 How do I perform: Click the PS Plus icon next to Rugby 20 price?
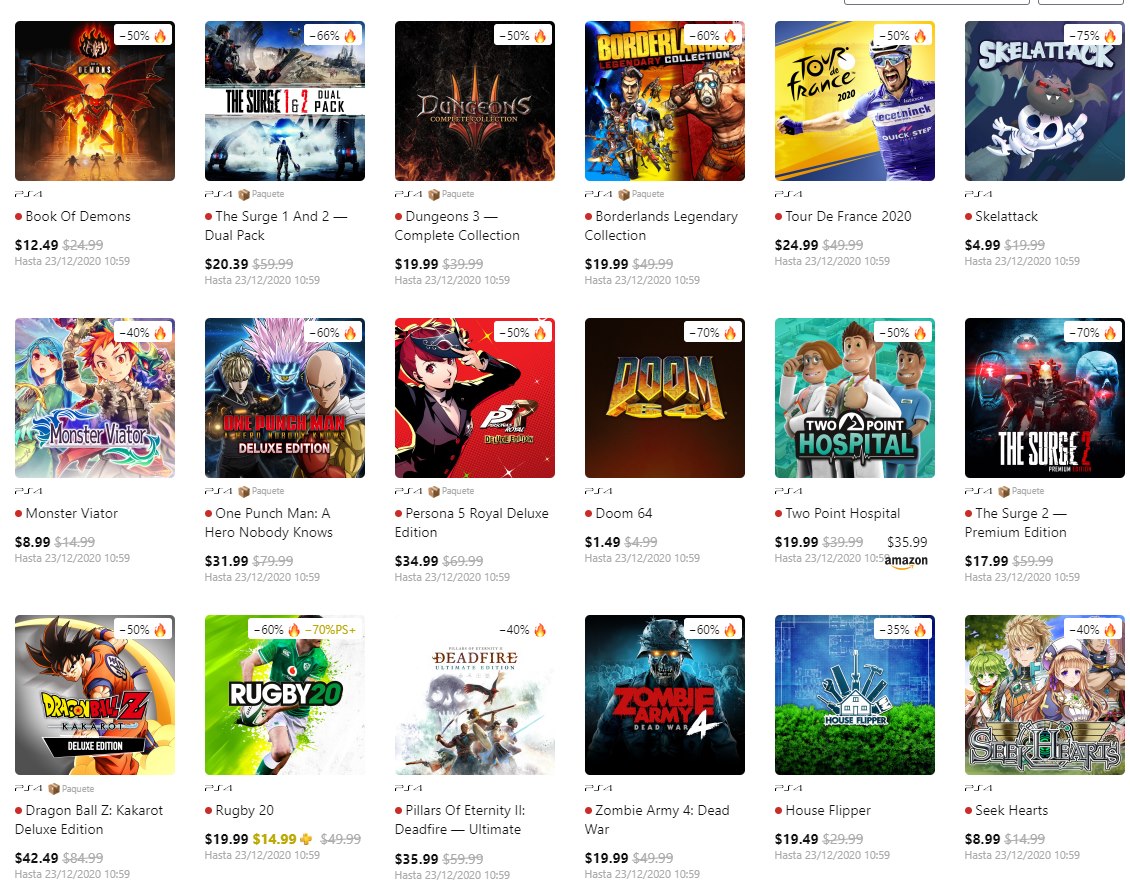tap(306, 839)
